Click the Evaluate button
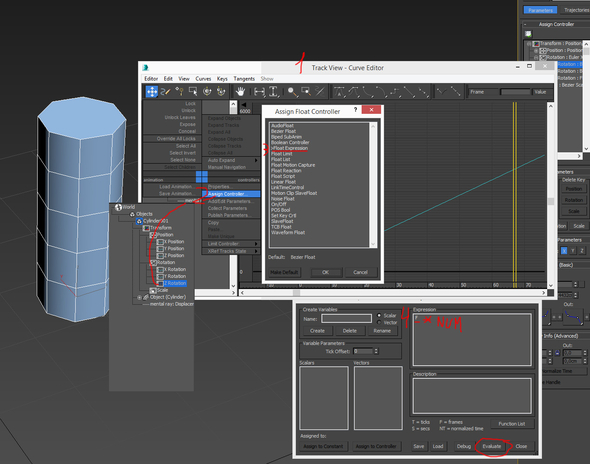590x464 pixels. 492,446
